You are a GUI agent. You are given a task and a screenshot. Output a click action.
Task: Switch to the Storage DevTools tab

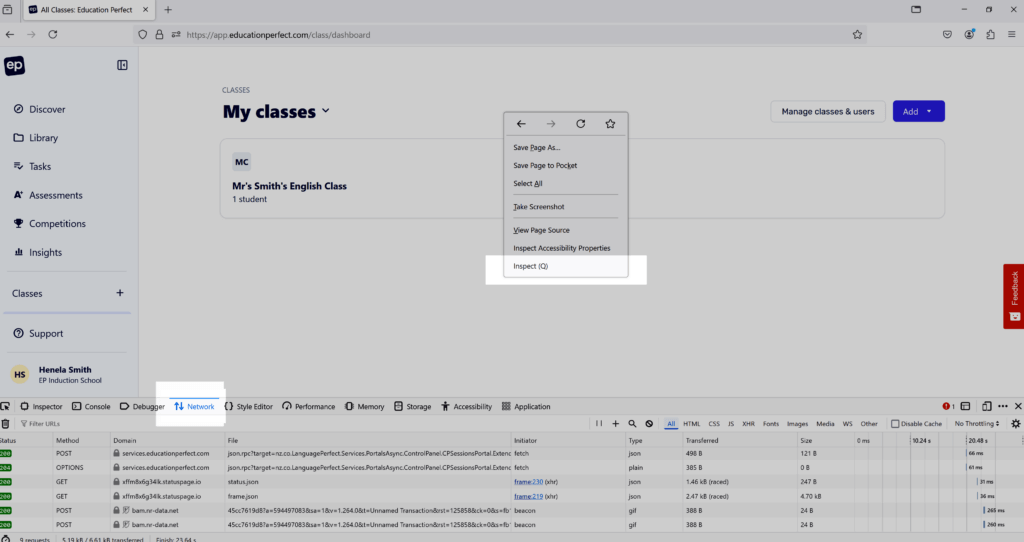click(x=412, y=406)
